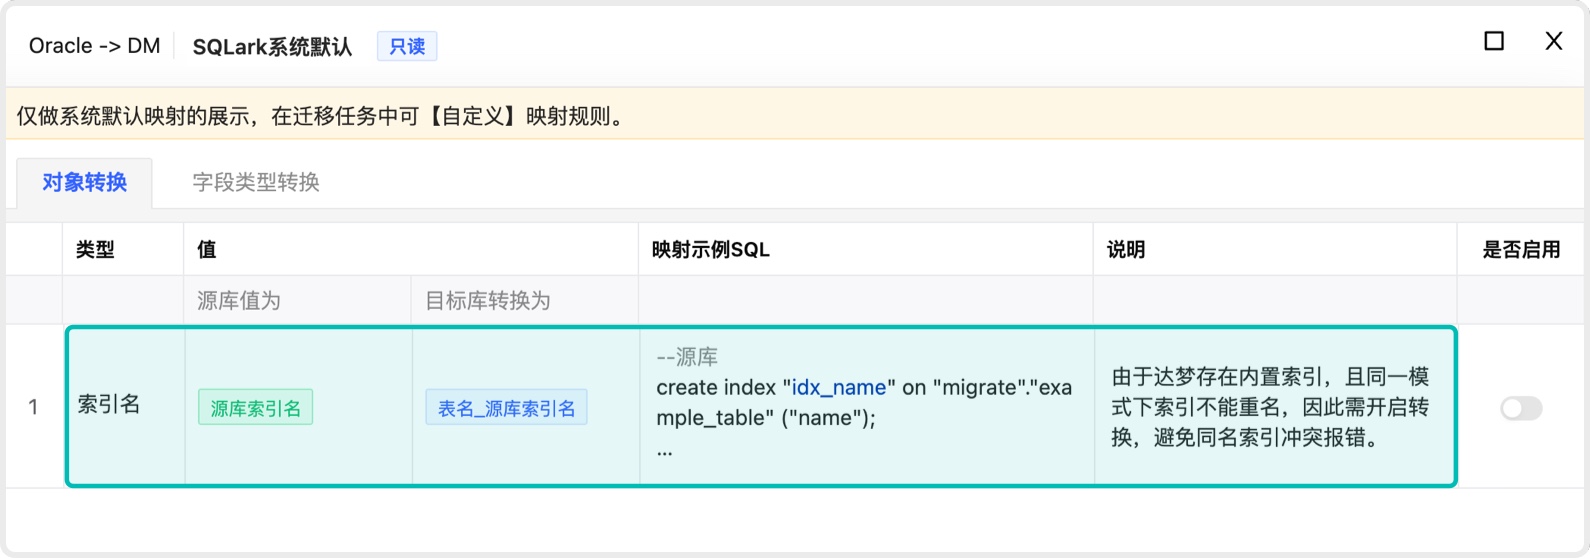Click the 由于达梦存在内置索引 description text
1590x558 pixels.
[1270, 407]
